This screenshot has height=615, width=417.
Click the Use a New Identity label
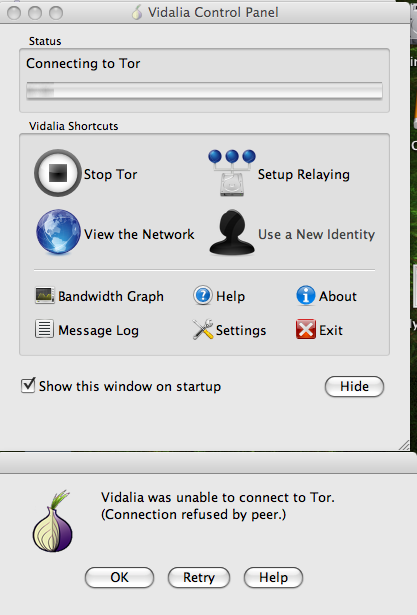pyautogui.click(x=317, y=234)
